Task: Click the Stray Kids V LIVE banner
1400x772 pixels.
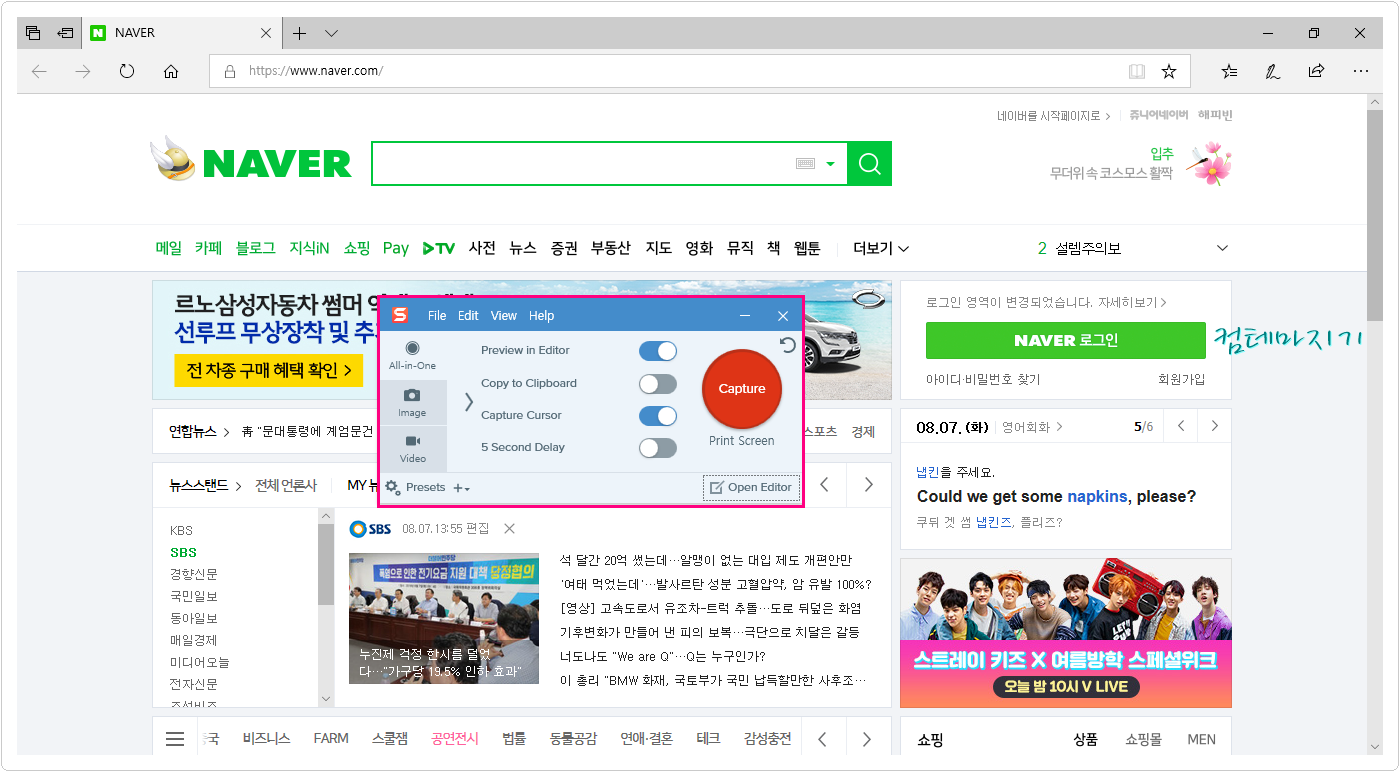Action: [1066, 633]
